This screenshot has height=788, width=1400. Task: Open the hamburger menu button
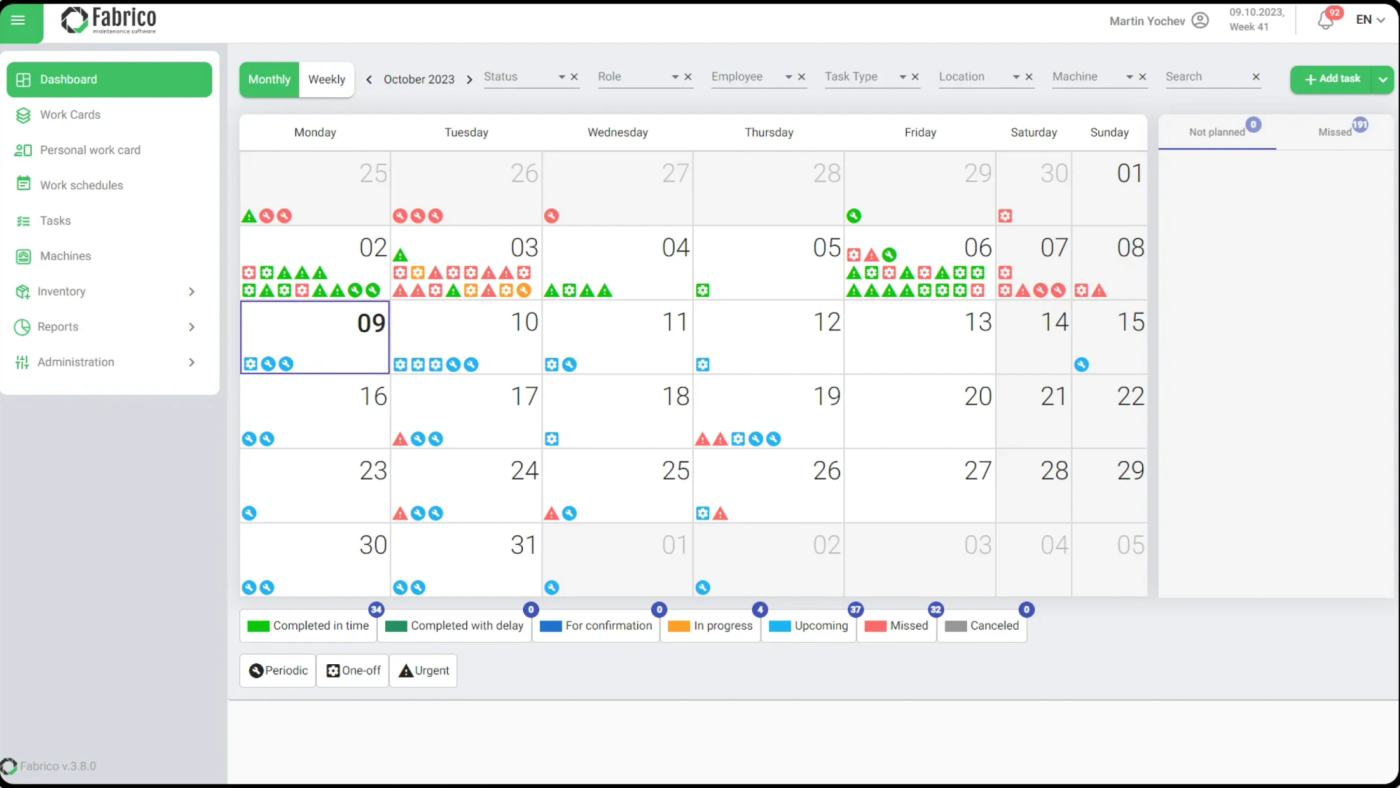click(18, 20)
